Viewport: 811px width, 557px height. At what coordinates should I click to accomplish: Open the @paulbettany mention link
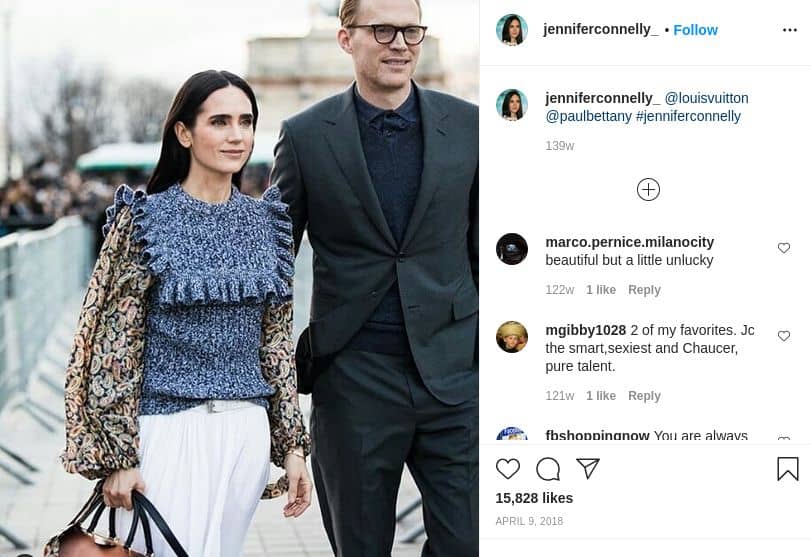pos(589,116)
